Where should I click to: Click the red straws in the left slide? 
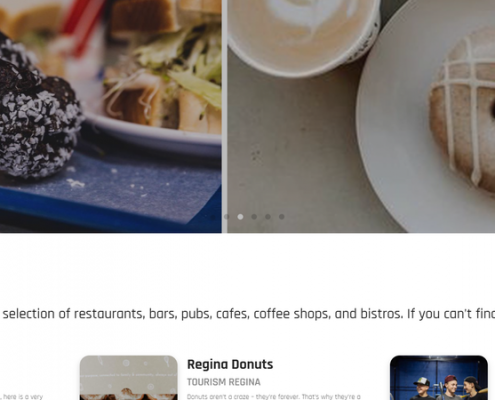[x=83, y=25]
